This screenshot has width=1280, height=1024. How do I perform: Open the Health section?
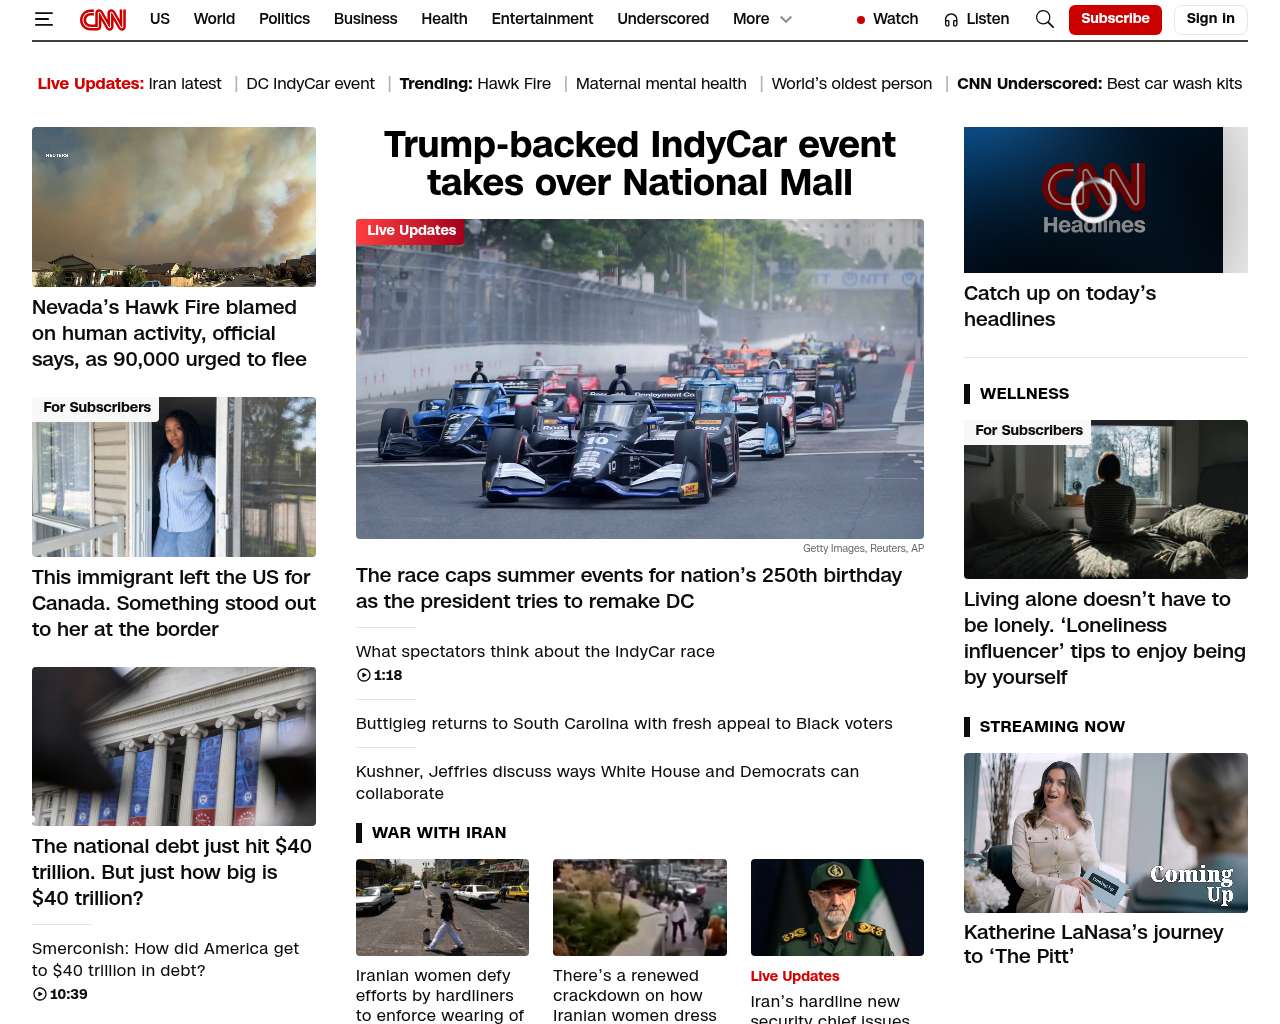coord(444,19)
